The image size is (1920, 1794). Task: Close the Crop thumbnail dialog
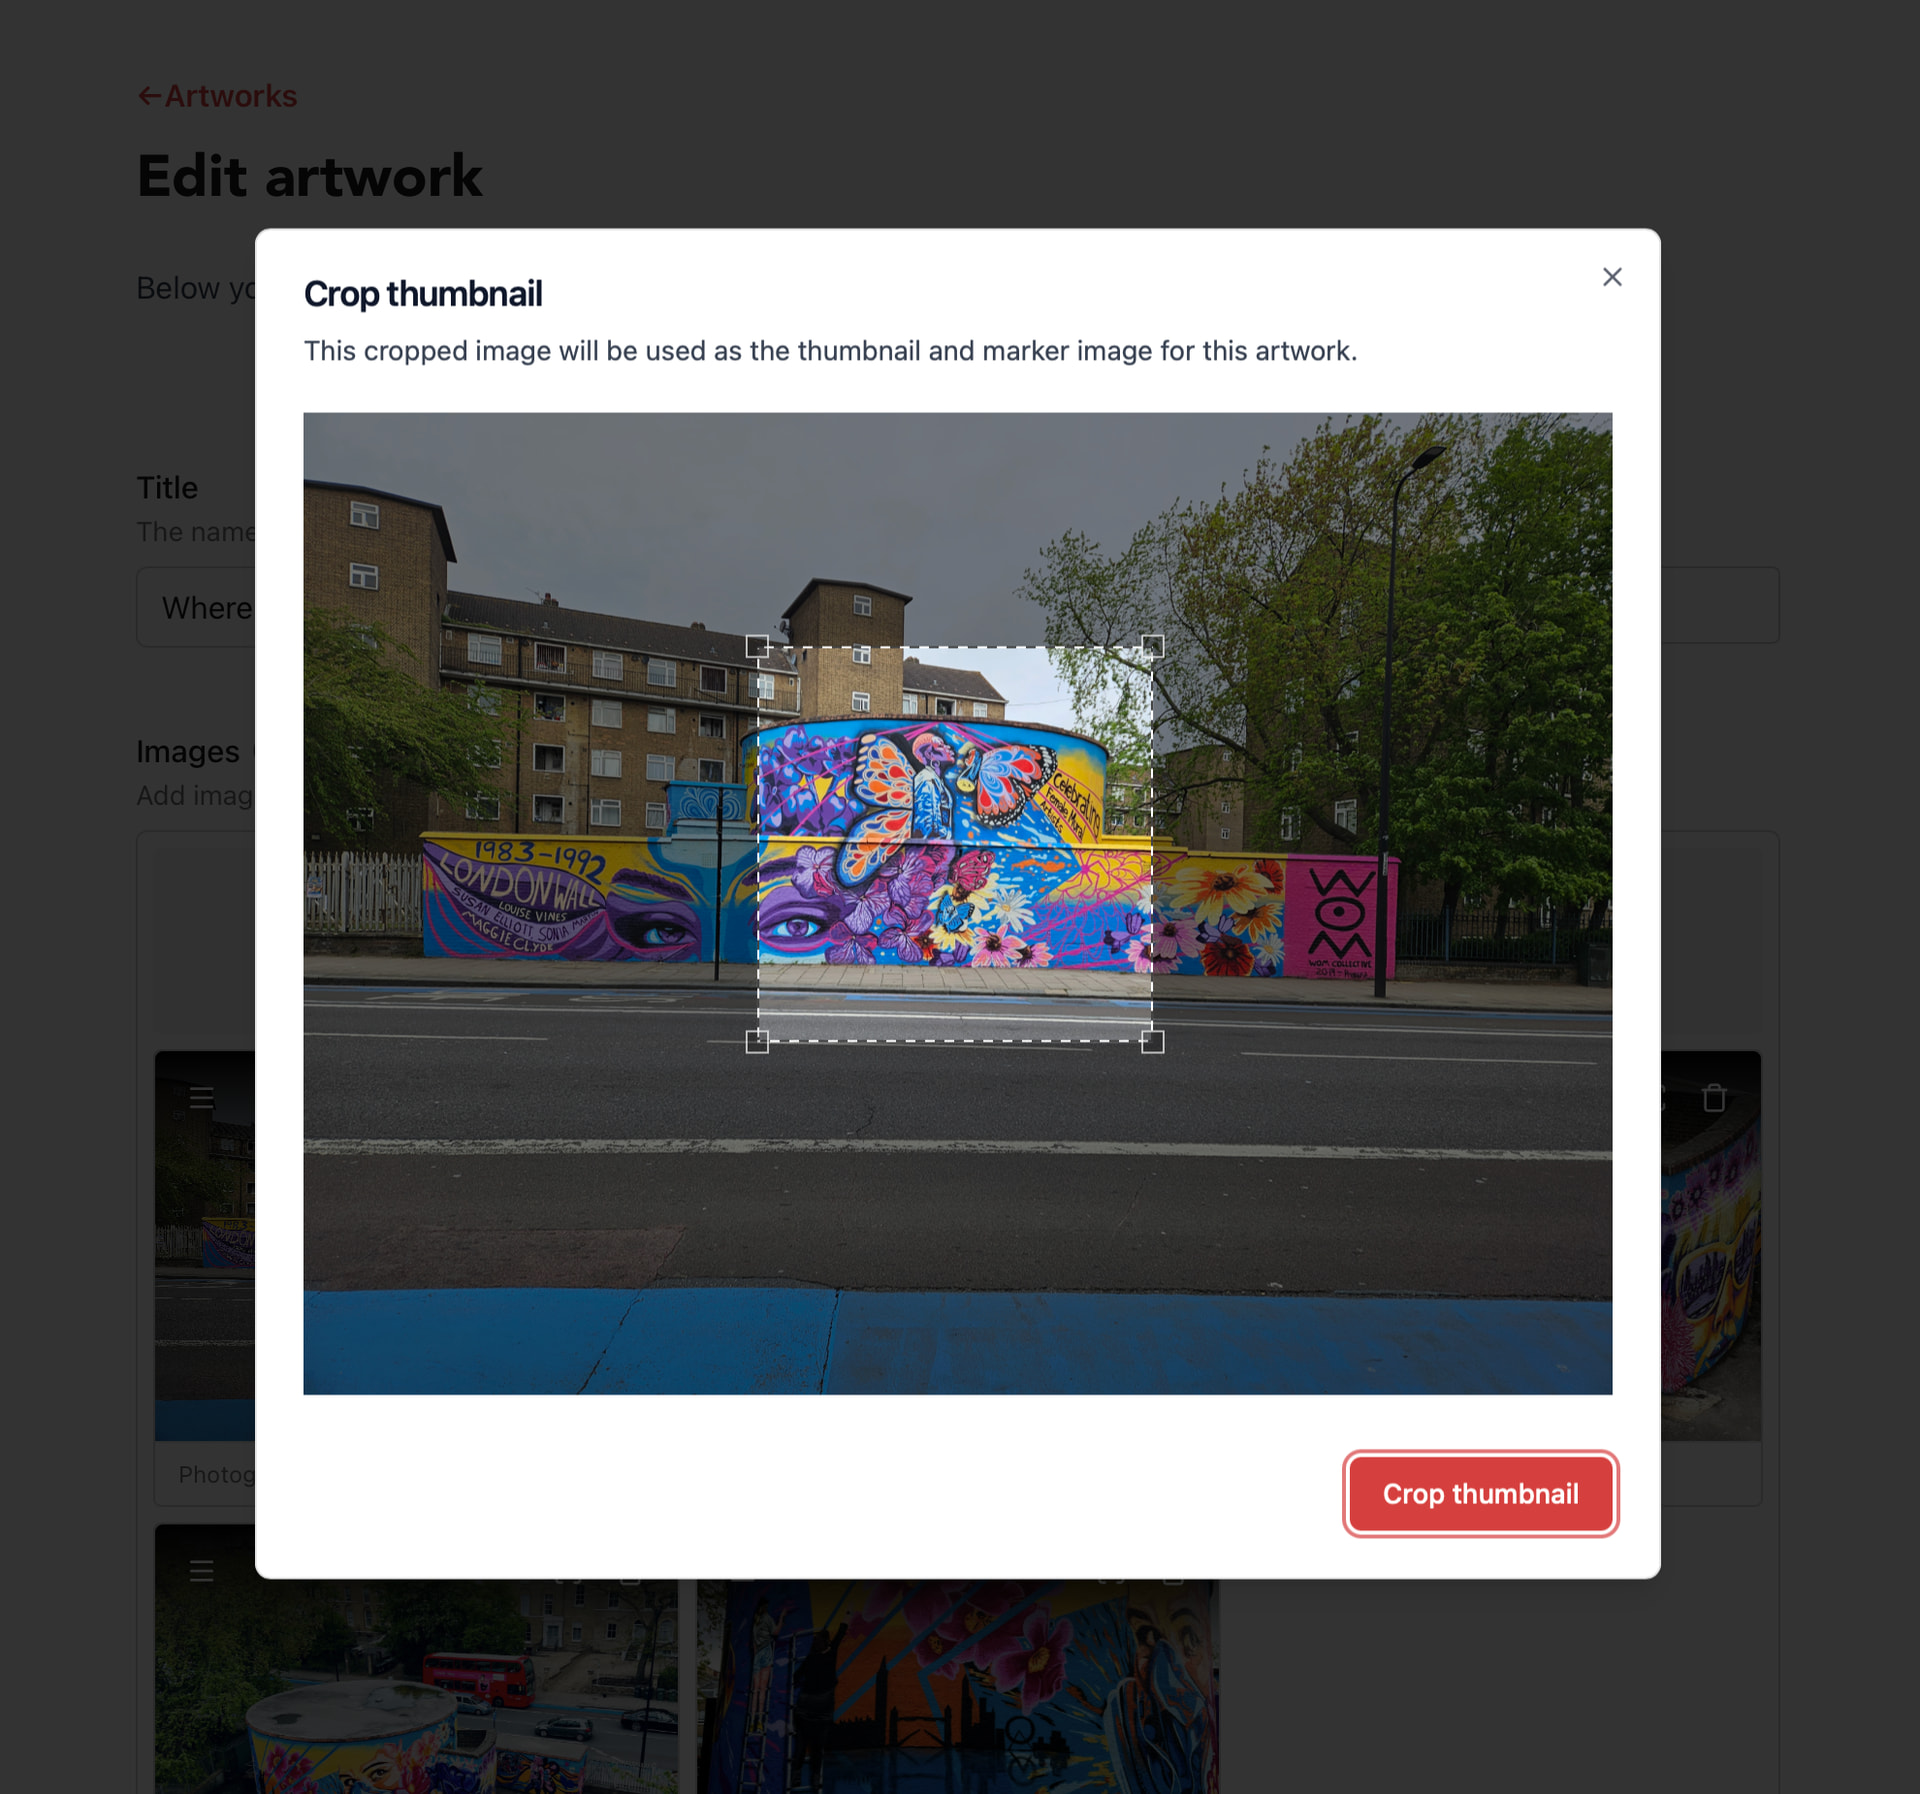click(x=1612, y=277)
